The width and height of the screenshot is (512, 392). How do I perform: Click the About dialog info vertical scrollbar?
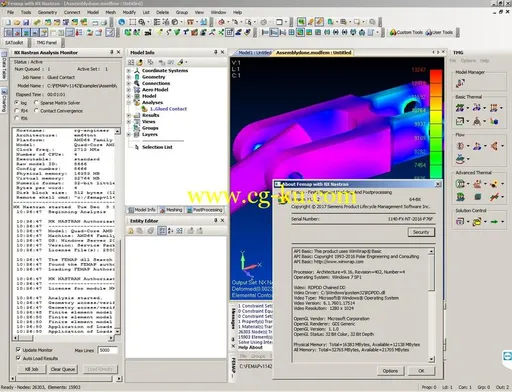[x=432, y=305]
